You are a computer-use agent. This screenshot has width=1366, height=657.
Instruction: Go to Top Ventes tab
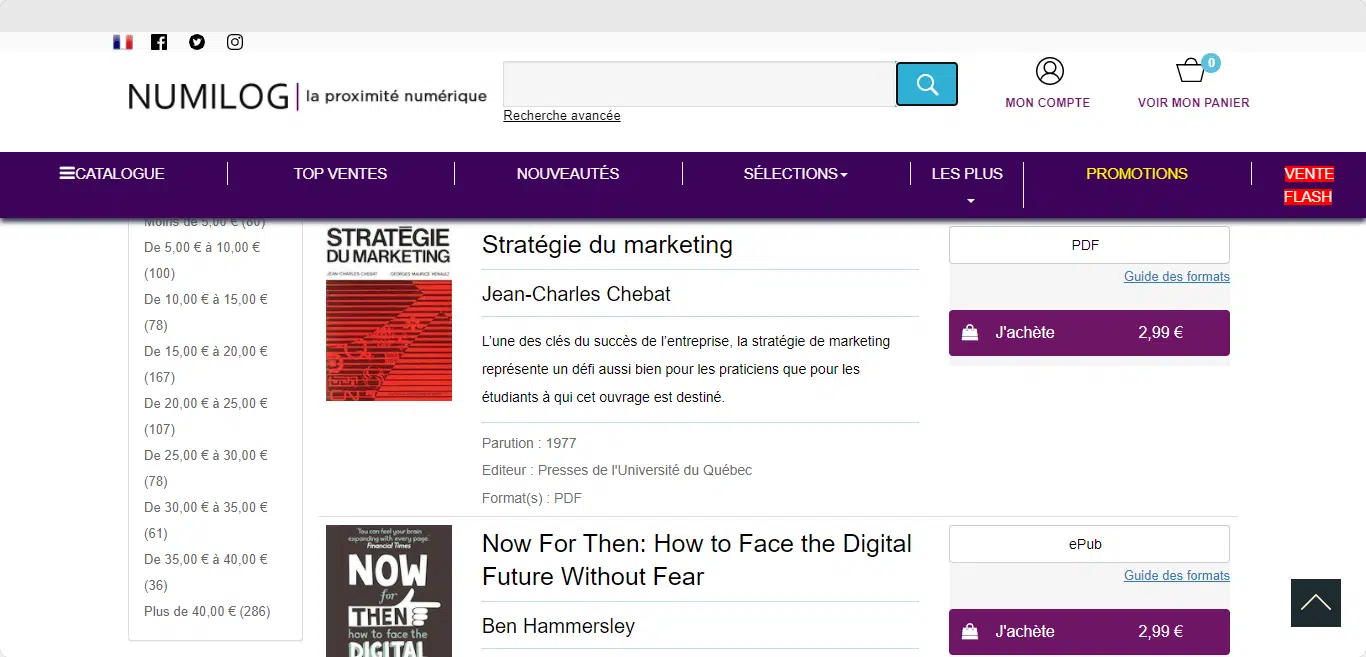(340, 174)
